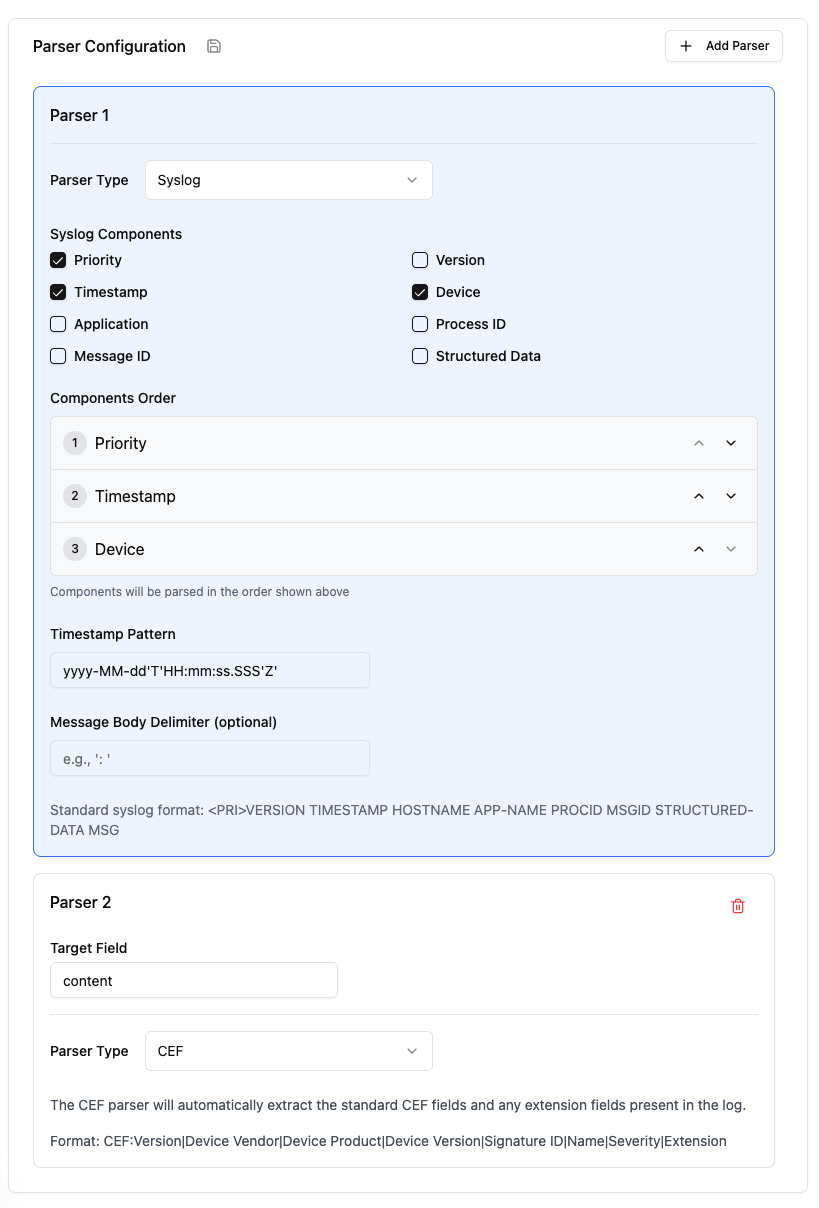This screenshot has height=1208, width=819.
Task: Tick the Application checkbox
Action: (x=58, y=324)
